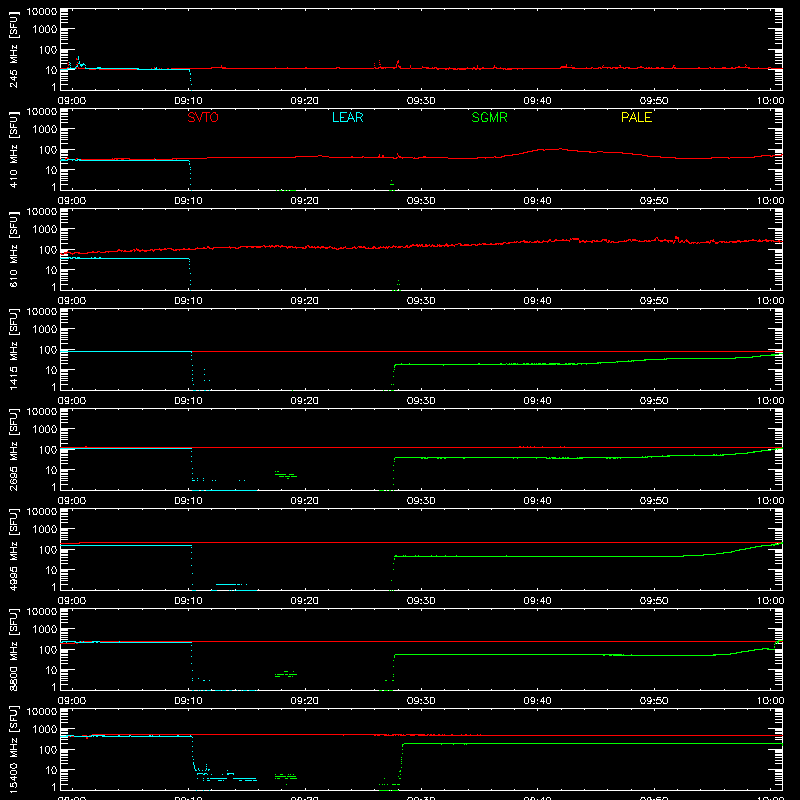The width and height of the screenshot is (800, 800).
Task: Click the 10000 tick label on 8800 MHz panel
Action: [42, 612]
